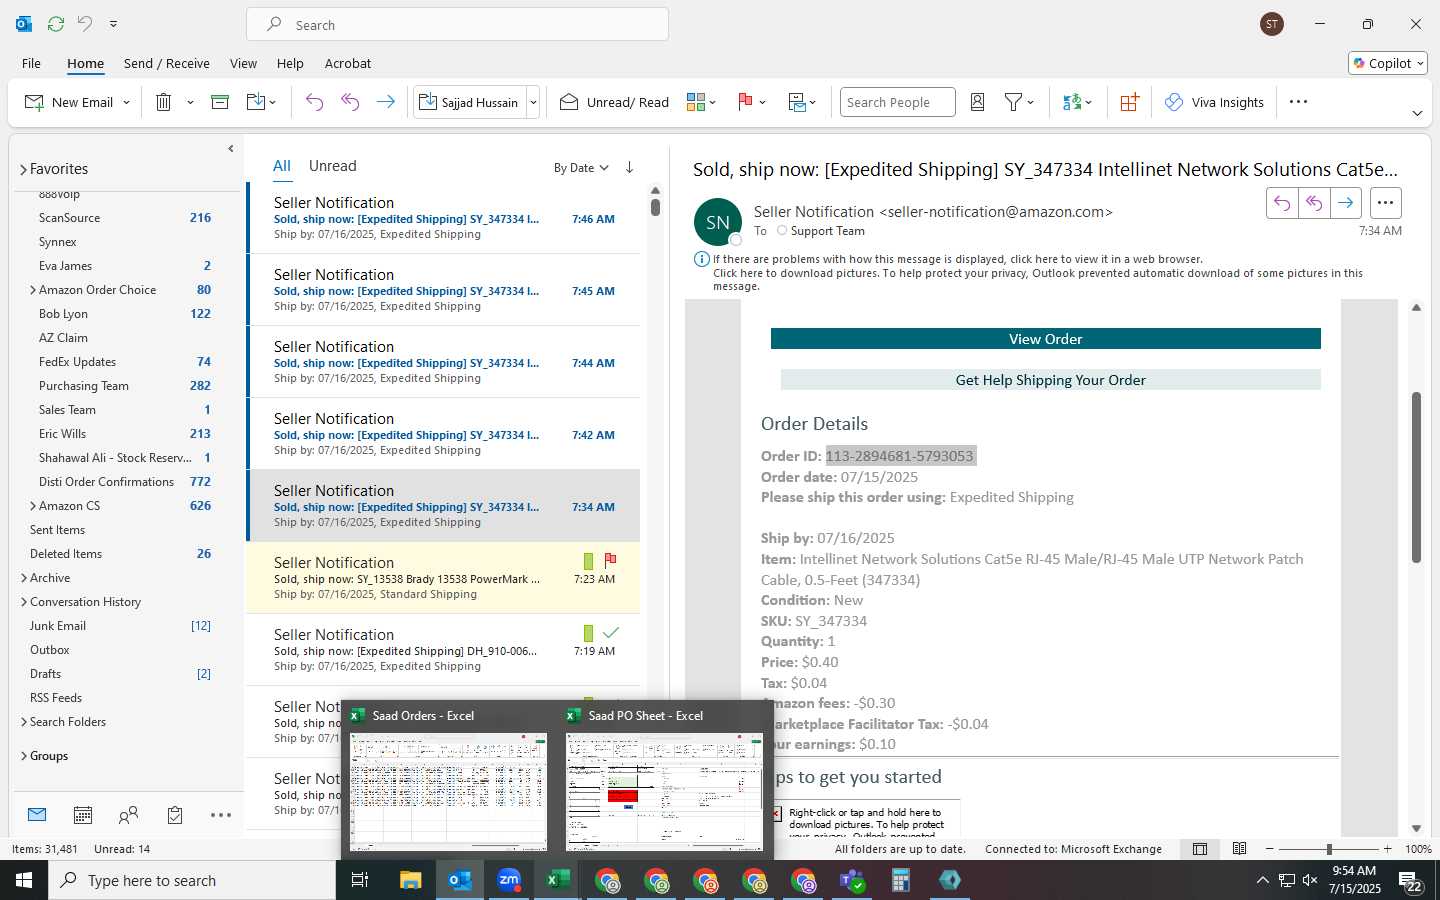Image resolution: width=1440 pixels, height=900 pixels.
Task: Open the Purchasing Team folder
Action: [x=84, y=386]
